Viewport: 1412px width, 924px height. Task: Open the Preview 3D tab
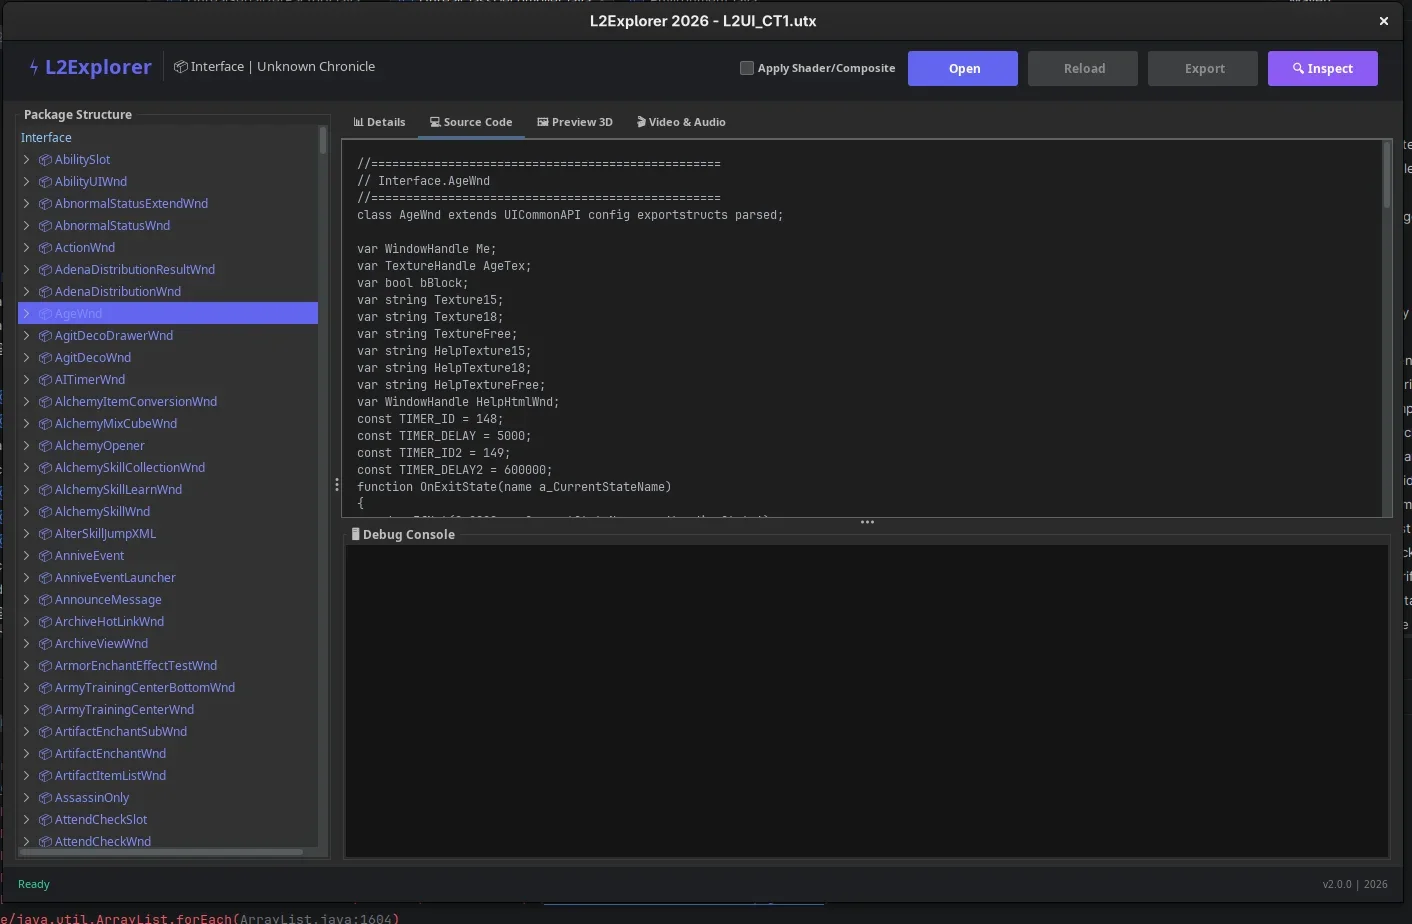click(x=575, y=122)
